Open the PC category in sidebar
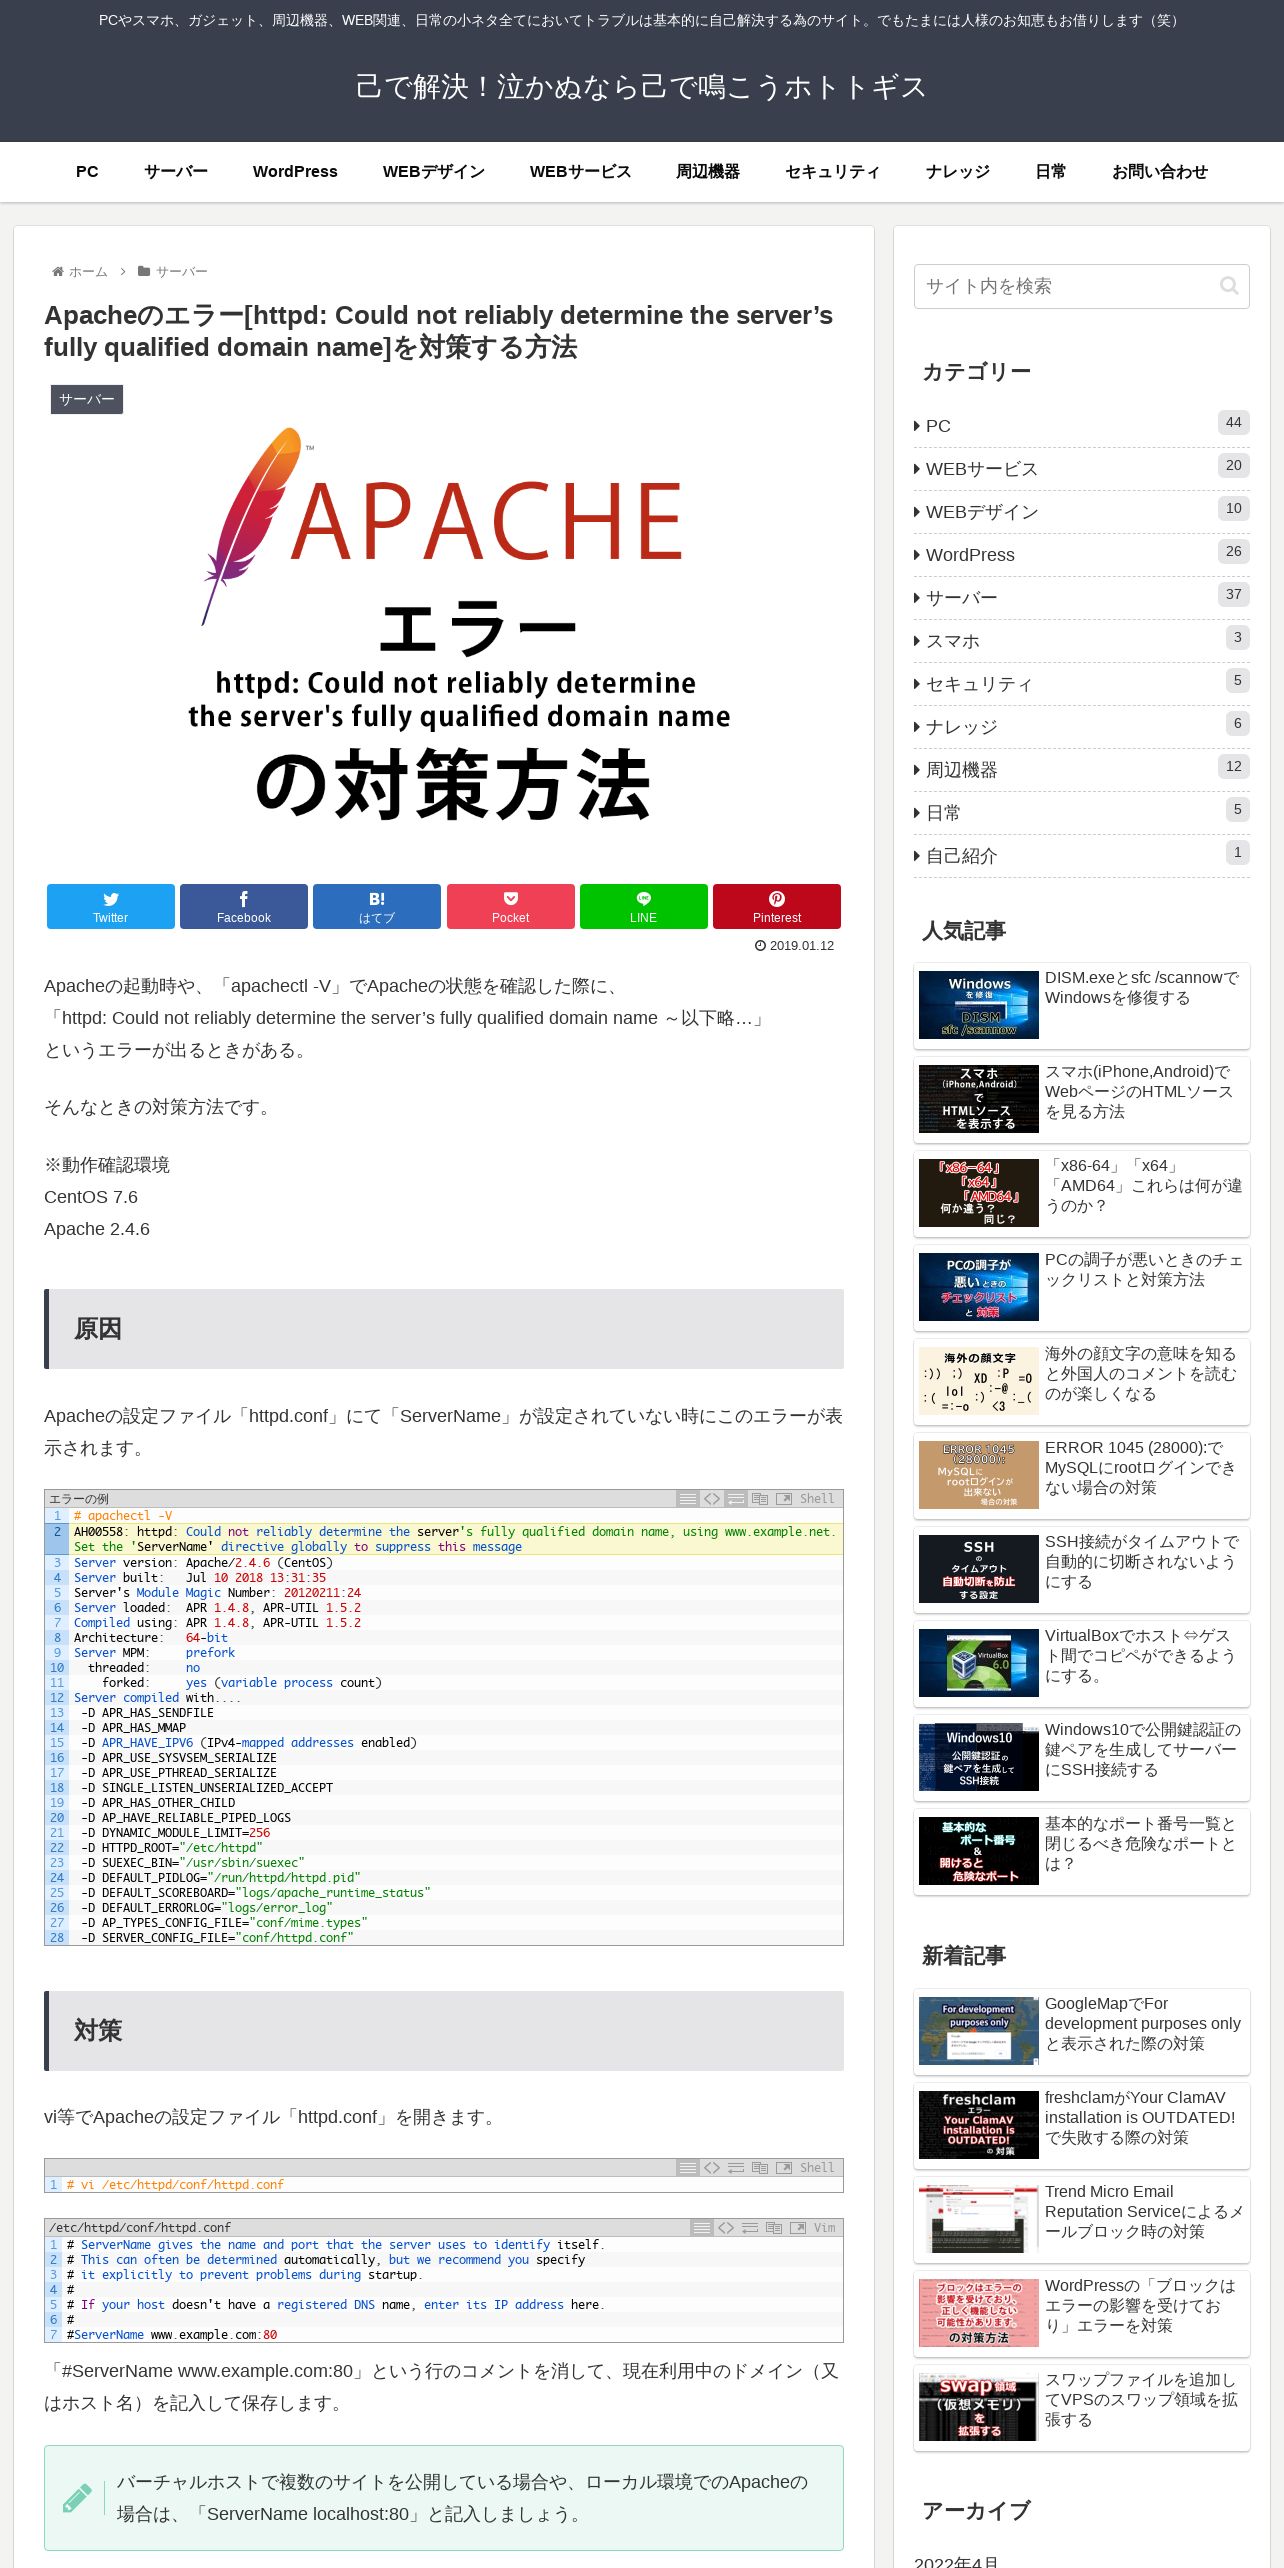Image resolution: width=1284 pixels, height=2568 pixels. pyautogui.click(x=1082, y=426)
